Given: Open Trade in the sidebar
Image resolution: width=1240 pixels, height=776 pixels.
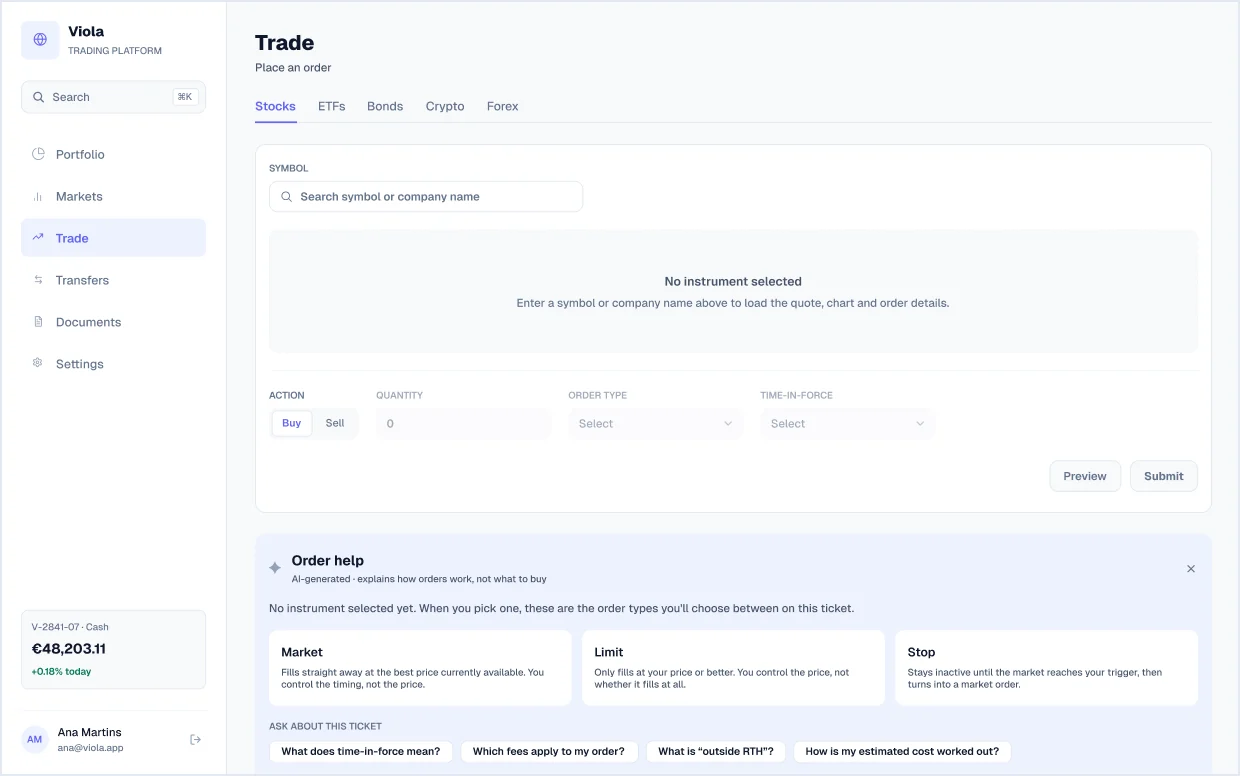Looking at the screenshot, I should [113, 238].
